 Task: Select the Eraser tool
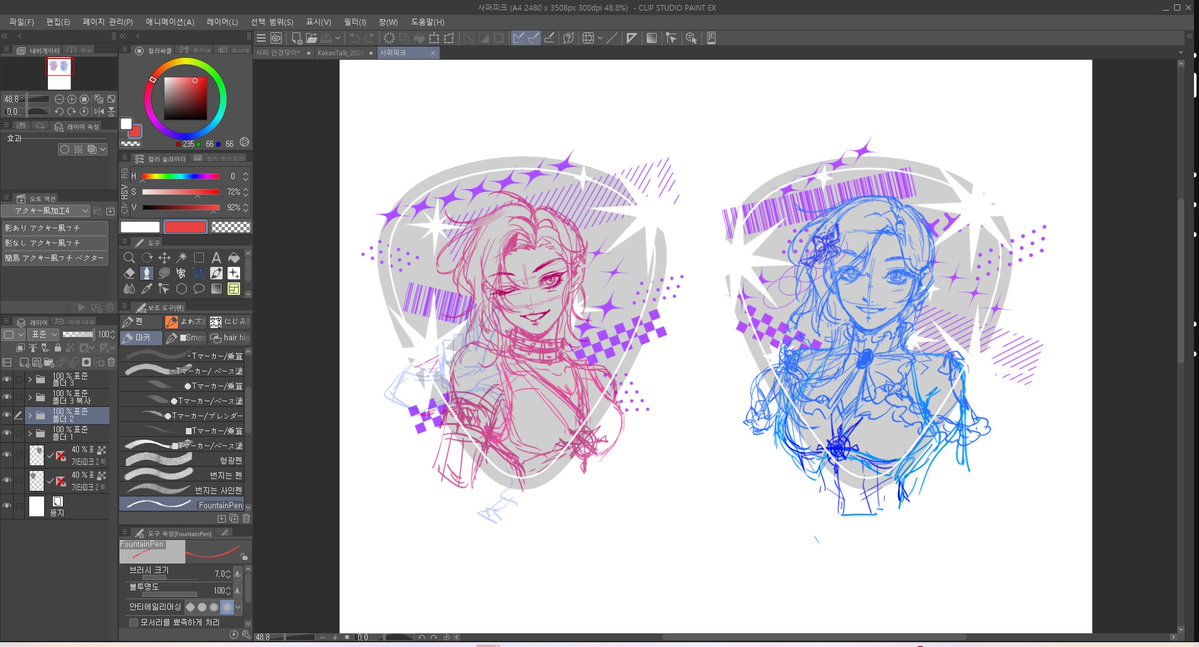[129, 273]
